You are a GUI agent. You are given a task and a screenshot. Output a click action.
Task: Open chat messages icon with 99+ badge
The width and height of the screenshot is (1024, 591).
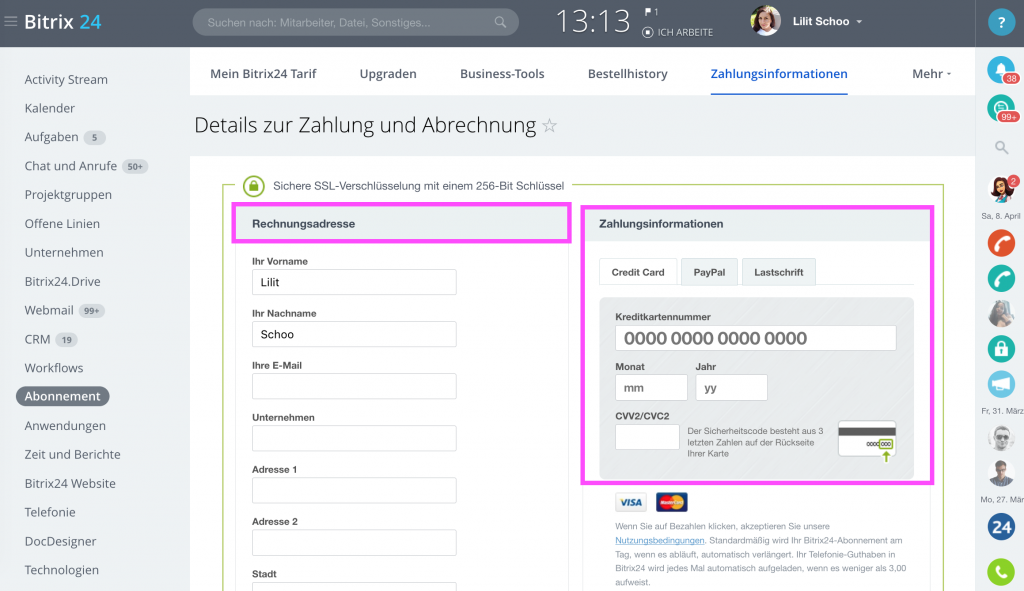1000,108
